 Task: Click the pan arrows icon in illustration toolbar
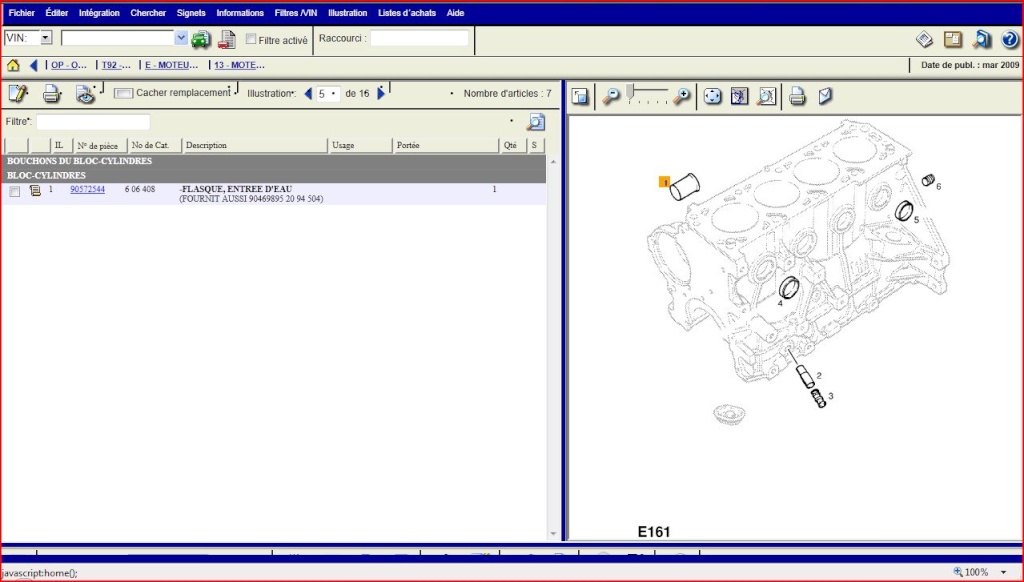[x=712, y=97]
